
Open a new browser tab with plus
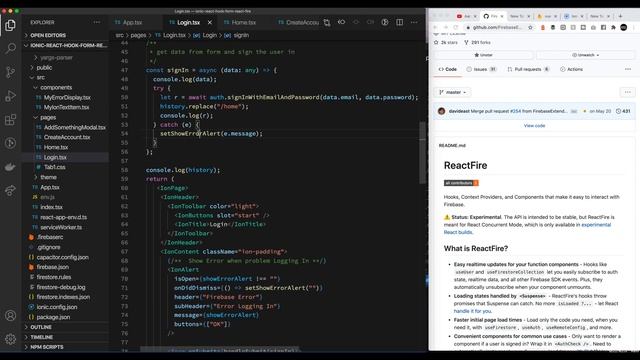pyautogui.click(x=620, y=16)
